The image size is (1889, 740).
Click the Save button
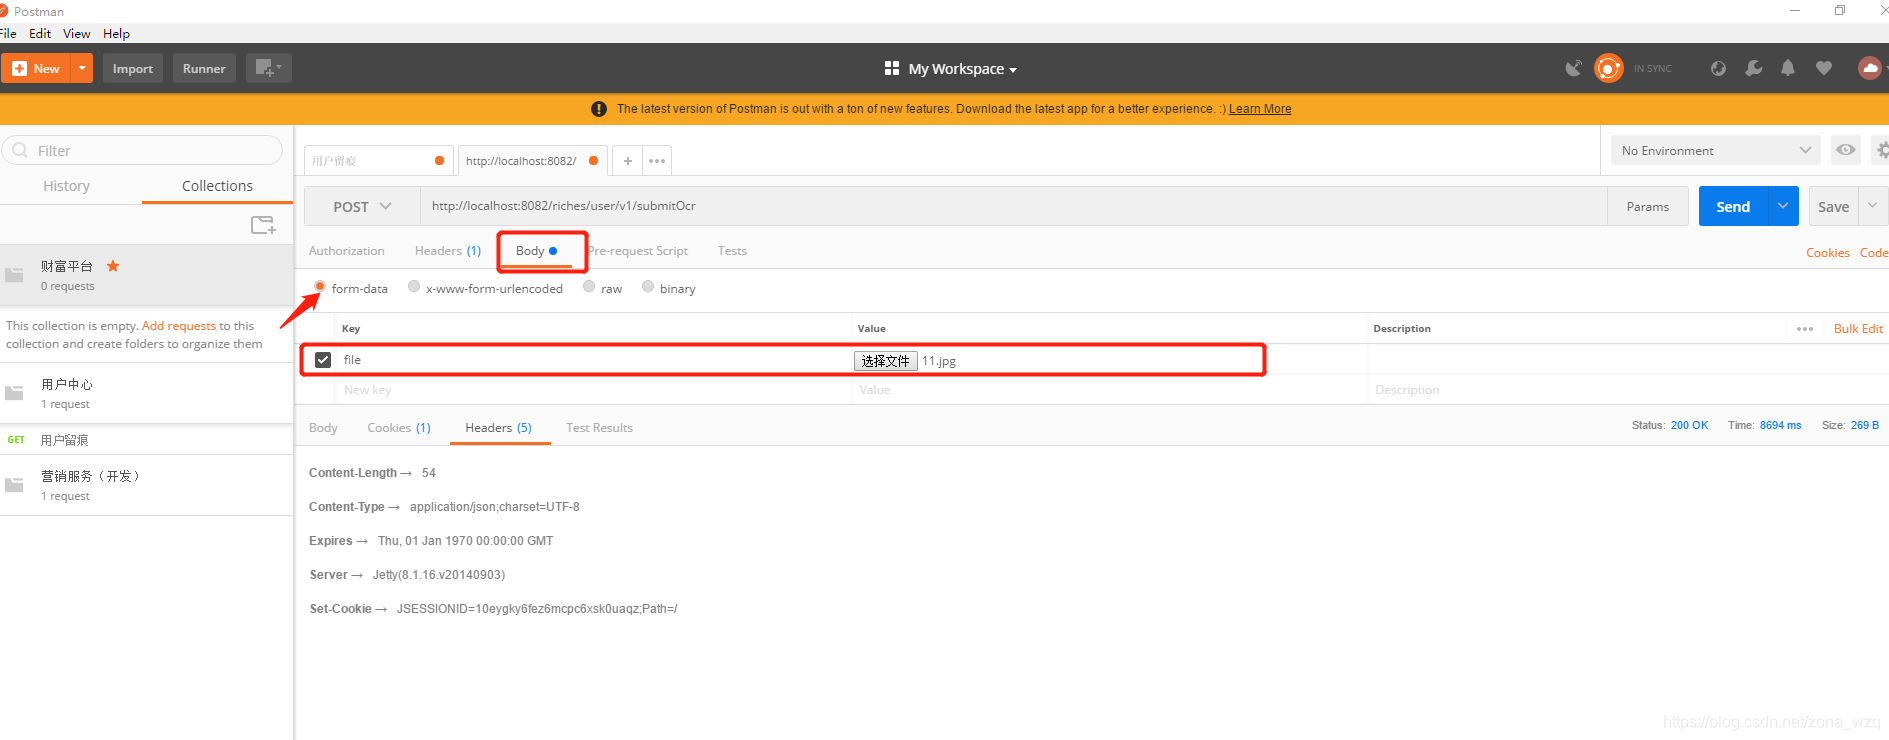tap(1833, 206)
